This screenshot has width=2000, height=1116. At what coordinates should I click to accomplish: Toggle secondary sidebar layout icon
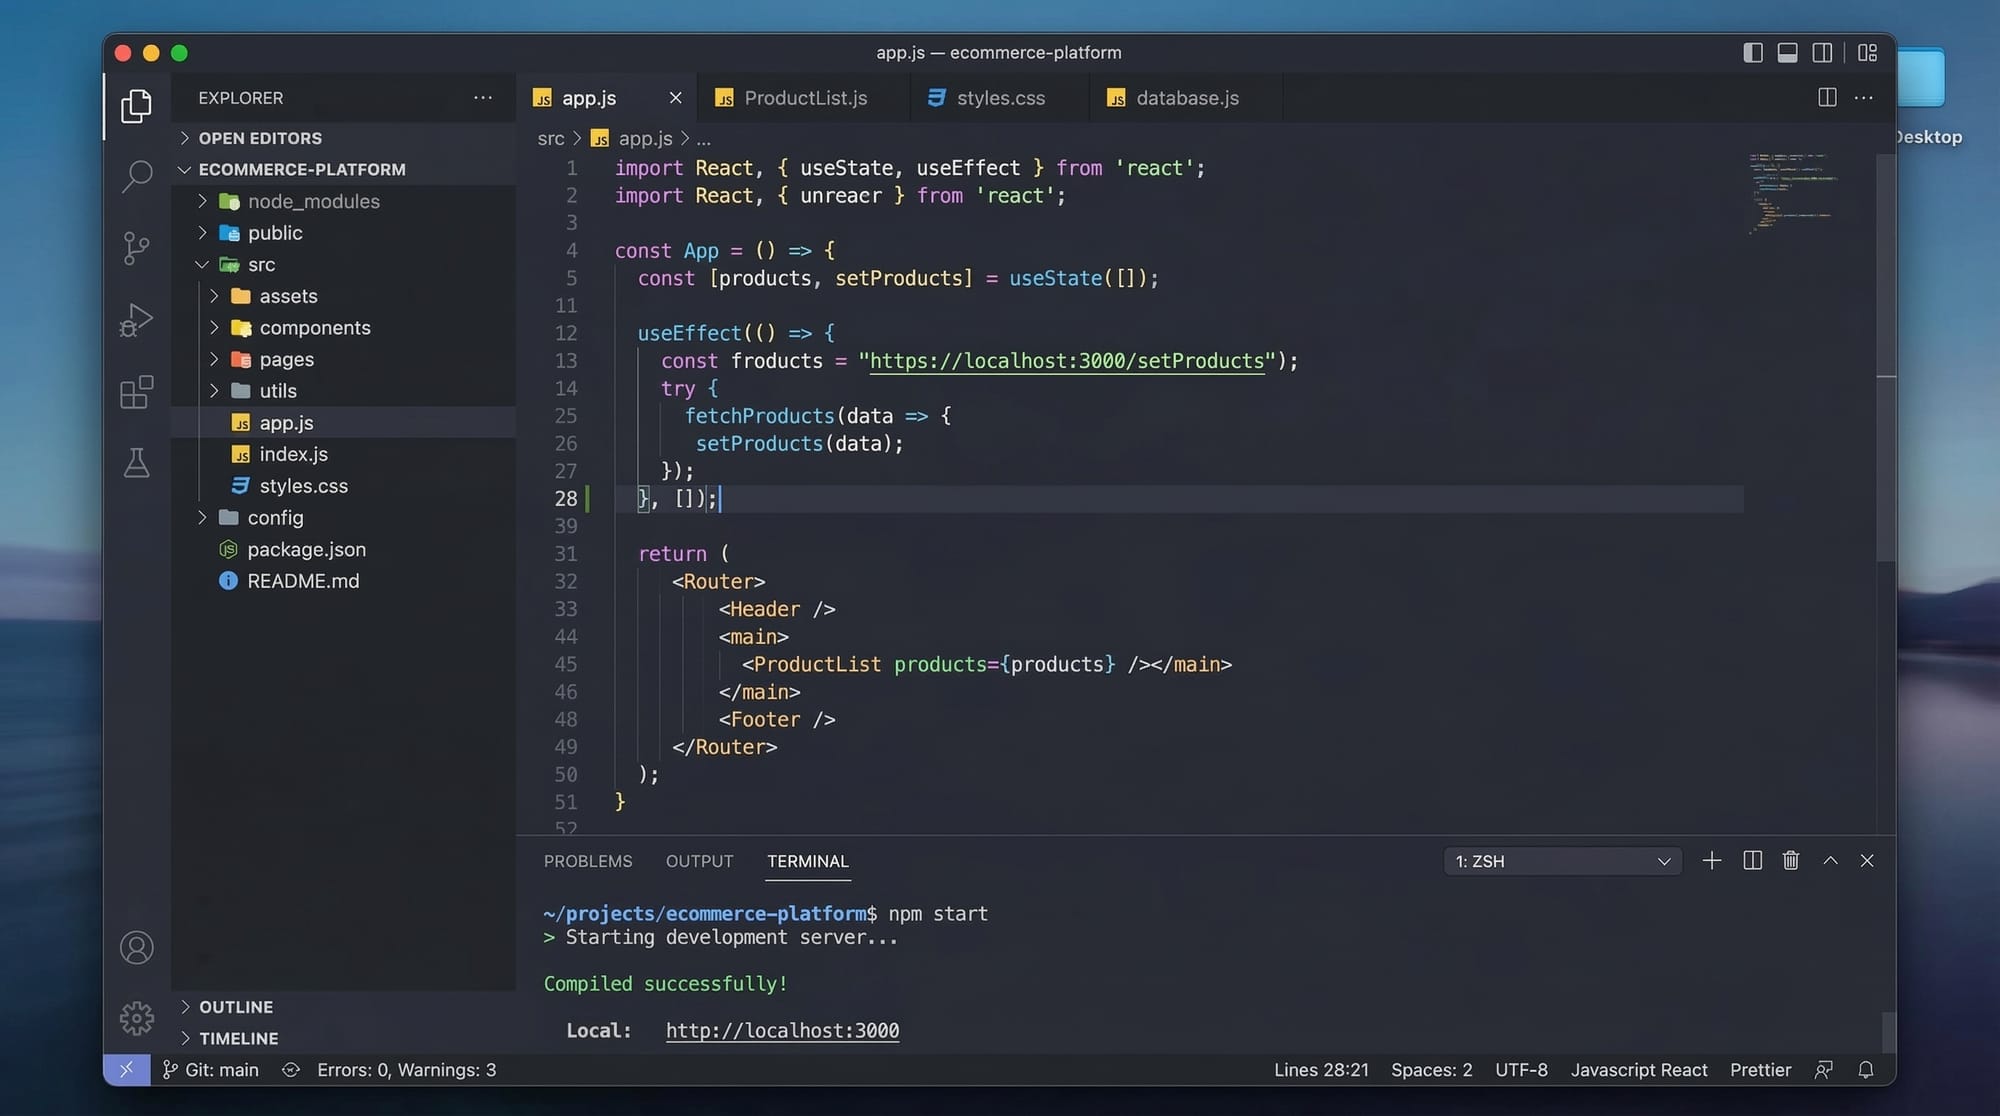(1822, 53)
